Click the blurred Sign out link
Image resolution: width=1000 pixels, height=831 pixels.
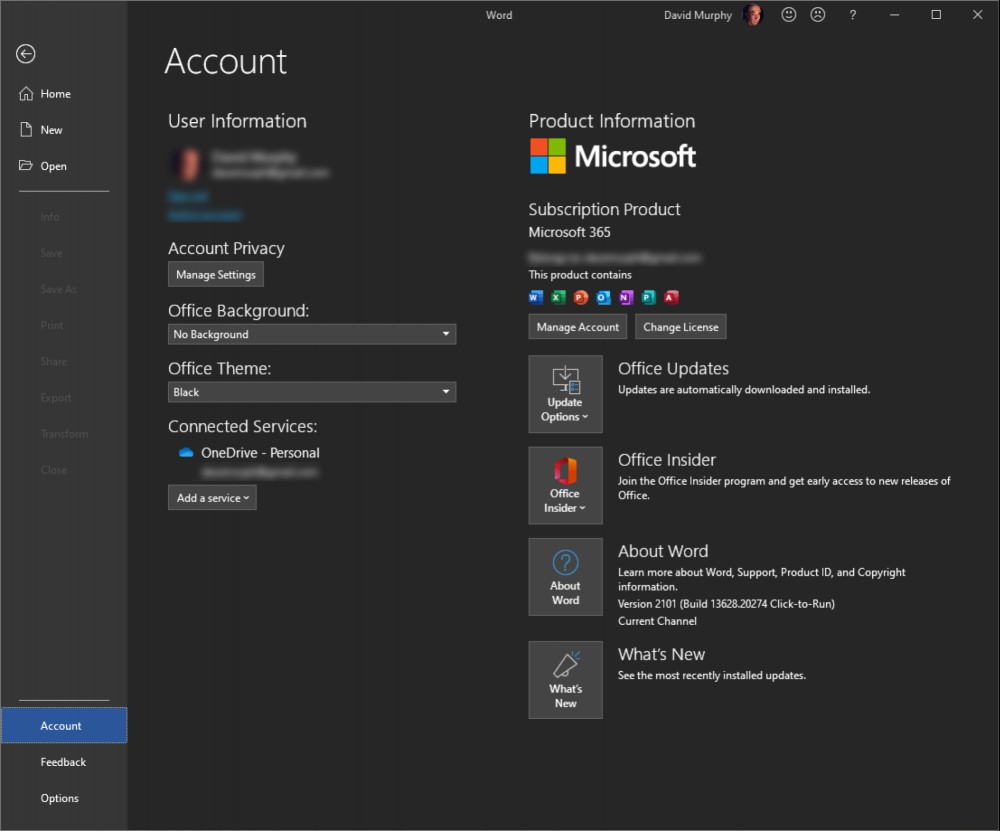188,196
